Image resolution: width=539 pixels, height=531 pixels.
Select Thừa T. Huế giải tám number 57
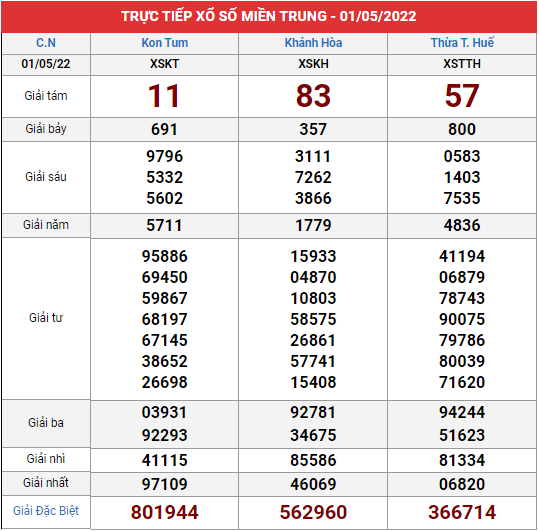[x=462, y=96]
